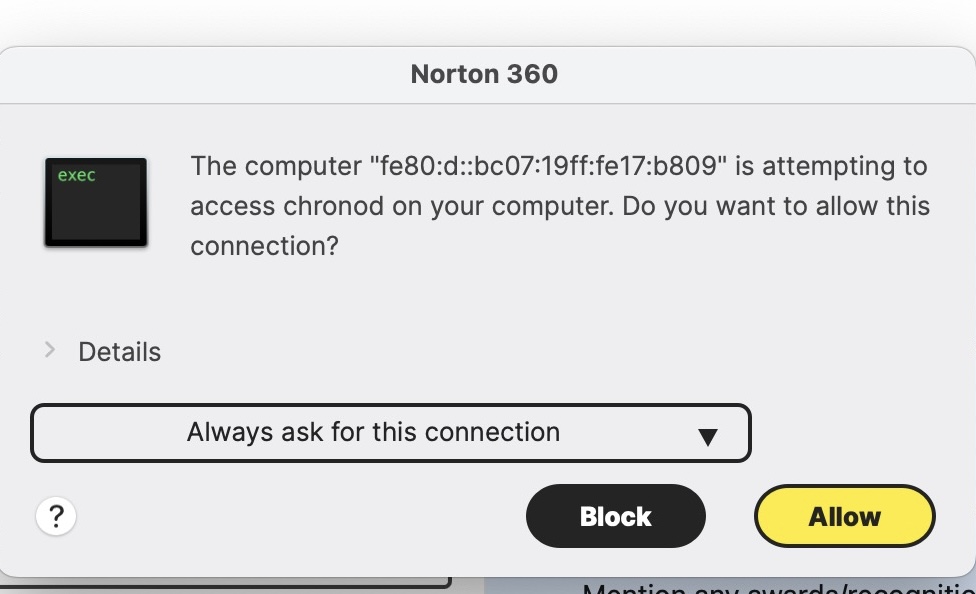Screen dimensions: 976x594
Task: Click the small chevron beside Details
Action: pos(50,350)
